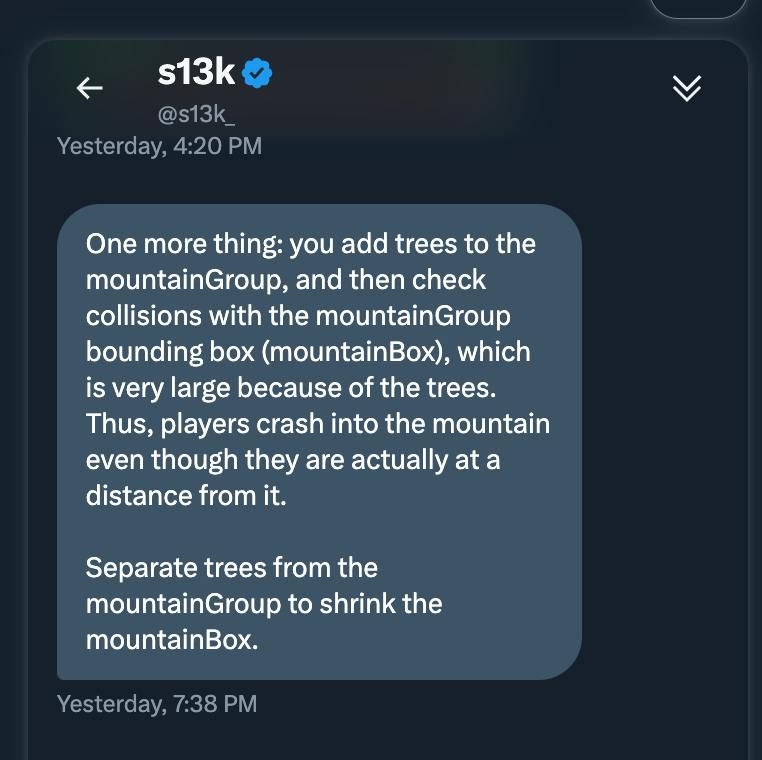Click the "Yesterday, 4:20 PM" timestamp
This screenshot has width=762, height=760.
[159, 146]
